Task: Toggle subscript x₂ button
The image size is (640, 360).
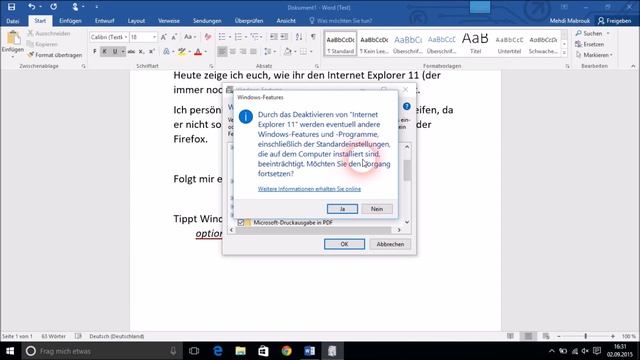Action: pyautogui.click(x=141, y=51)
